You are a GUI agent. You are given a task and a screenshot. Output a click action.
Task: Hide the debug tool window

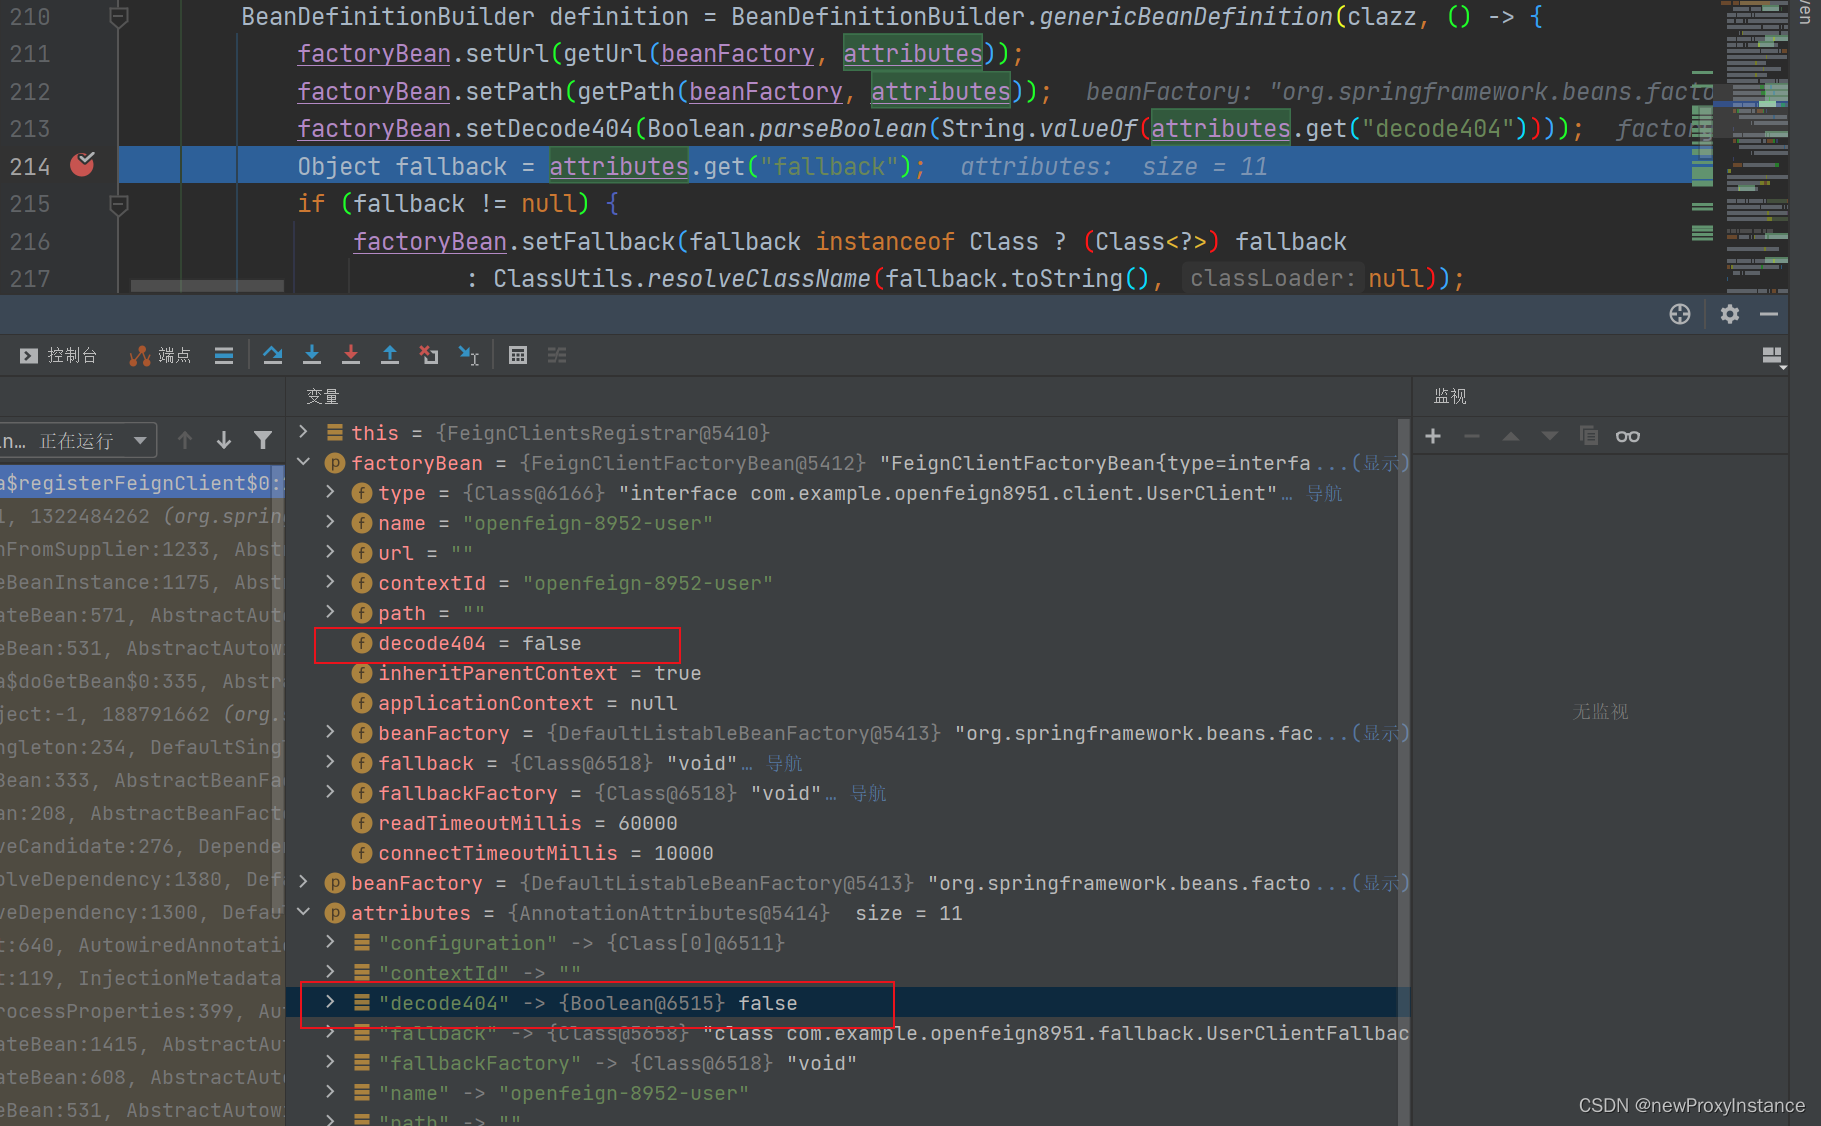point(1769,314)
